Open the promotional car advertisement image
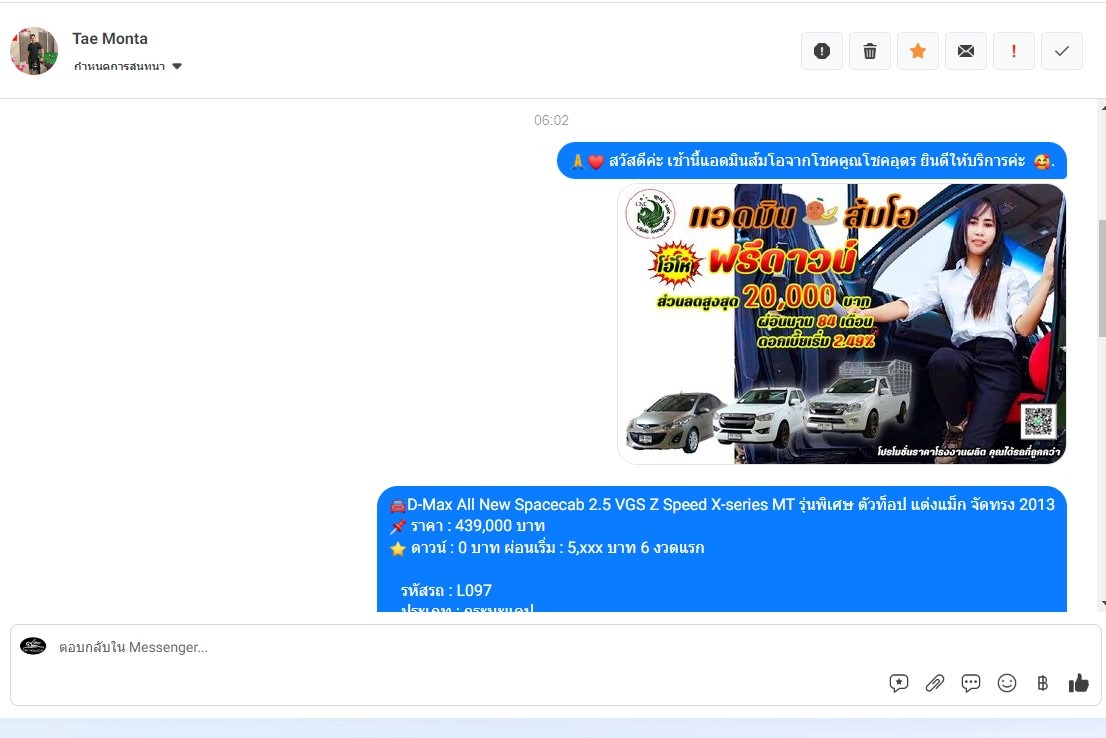Screen dimensions: 1106x738 (x=841, y=324)
